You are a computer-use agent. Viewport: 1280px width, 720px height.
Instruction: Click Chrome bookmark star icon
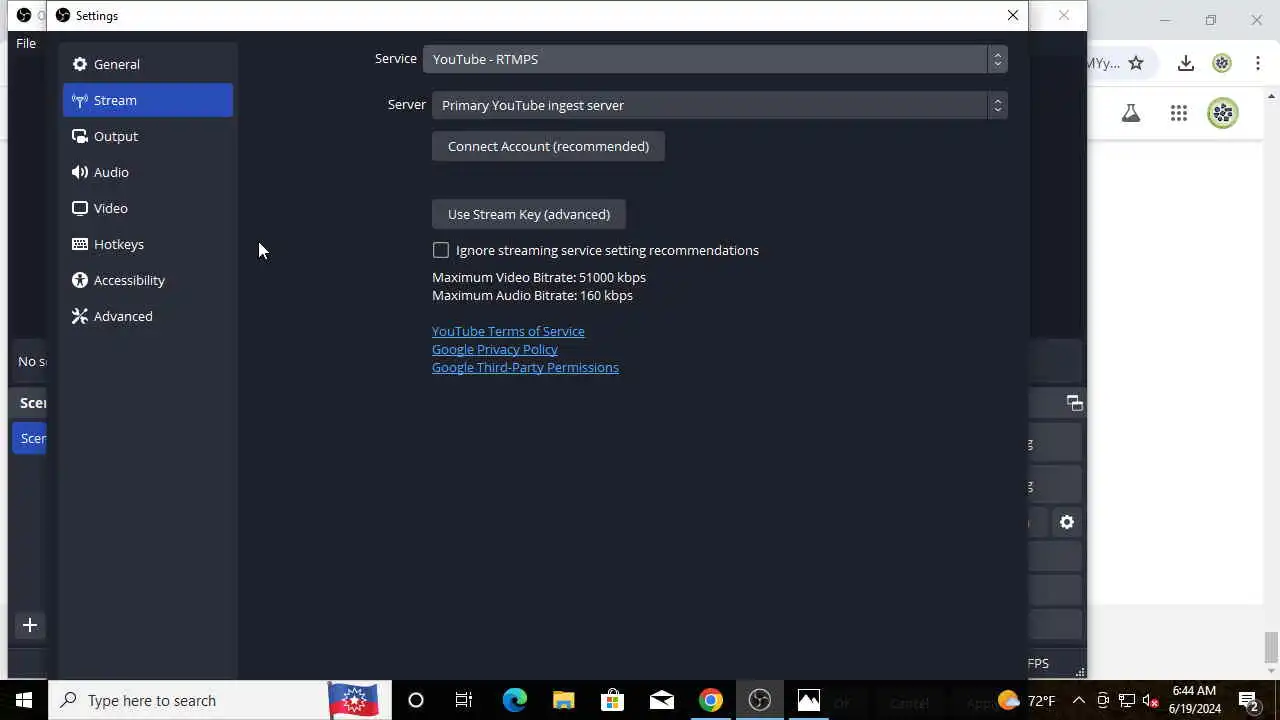1136,63
